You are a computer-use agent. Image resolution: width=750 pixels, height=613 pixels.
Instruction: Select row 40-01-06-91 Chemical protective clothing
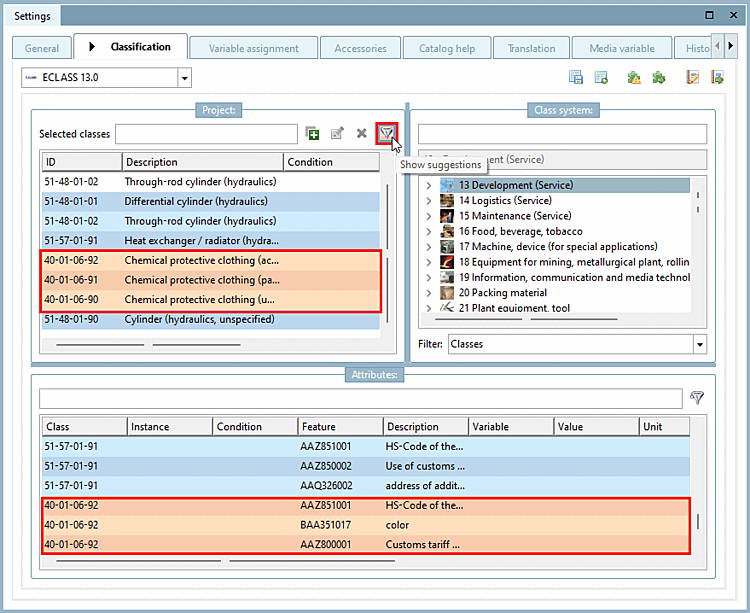[x=210, y=280]
